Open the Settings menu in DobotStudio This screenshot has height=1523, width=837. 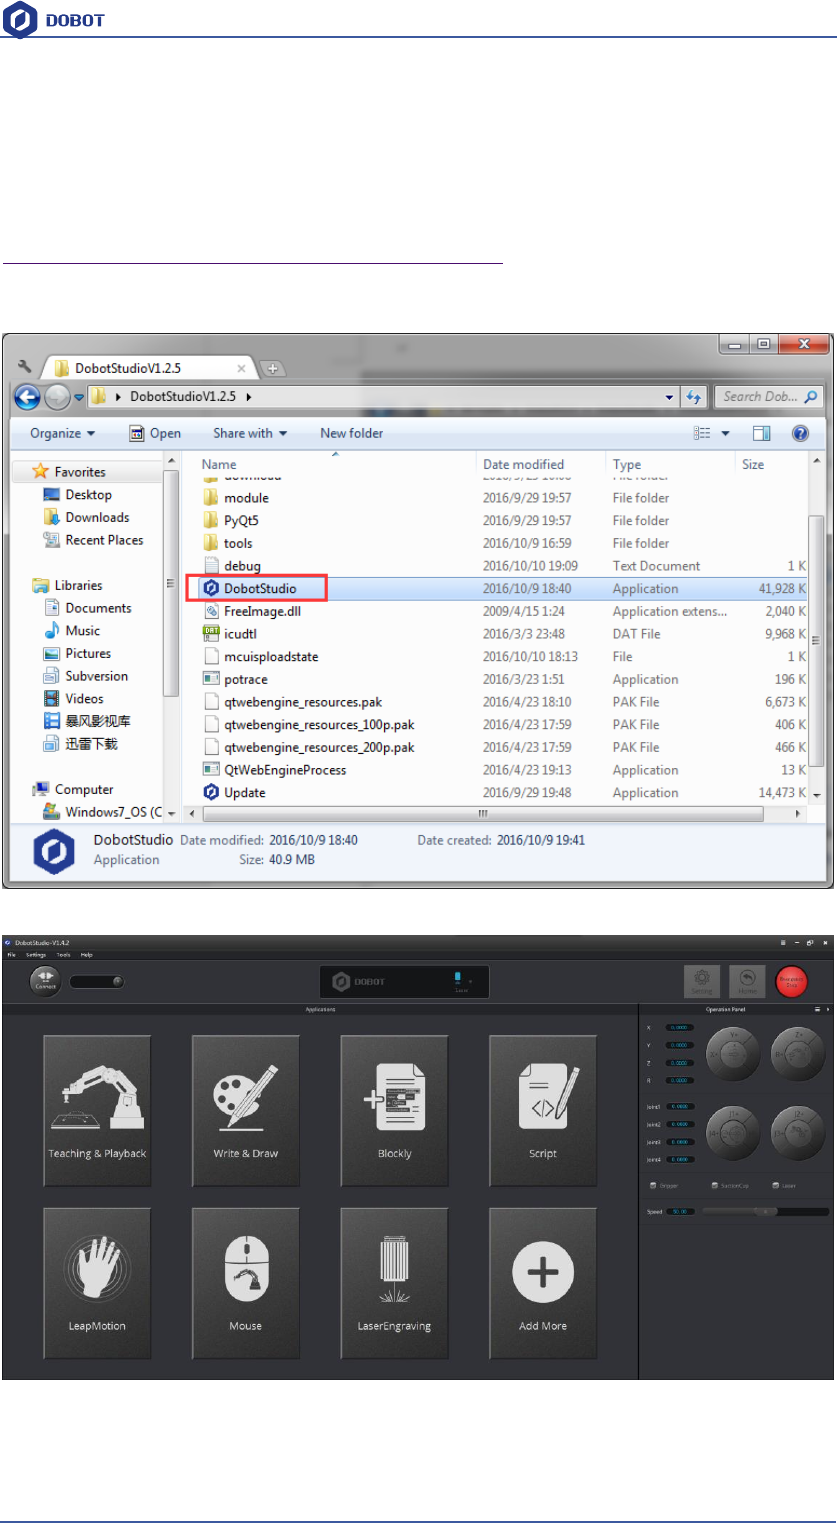(36, 955)
